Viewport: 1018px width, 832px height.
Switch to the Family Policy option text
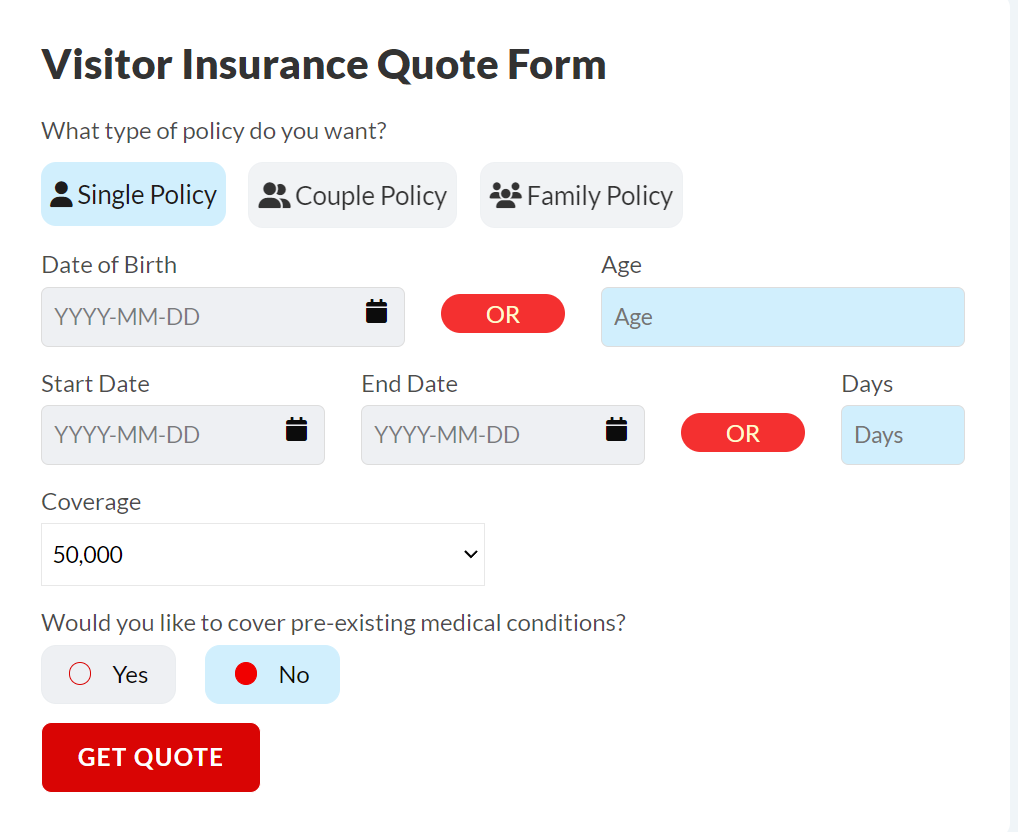600,196
